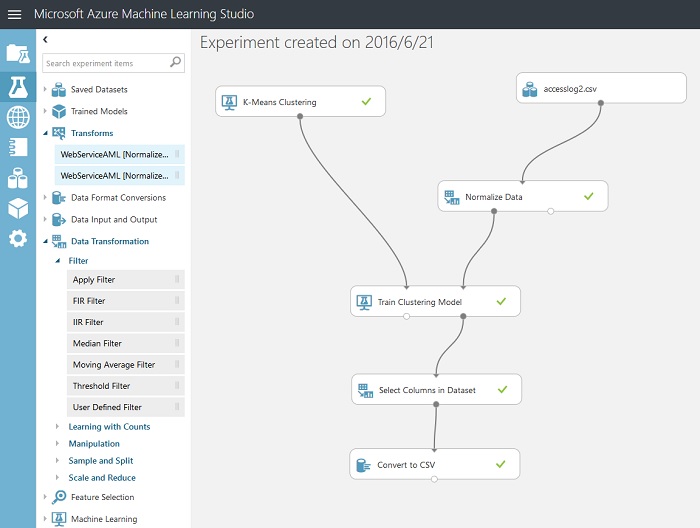Select second WebServiceAML [Normalize... transform
This screenshot has height=528, width=700.
(x=119, y=176)
